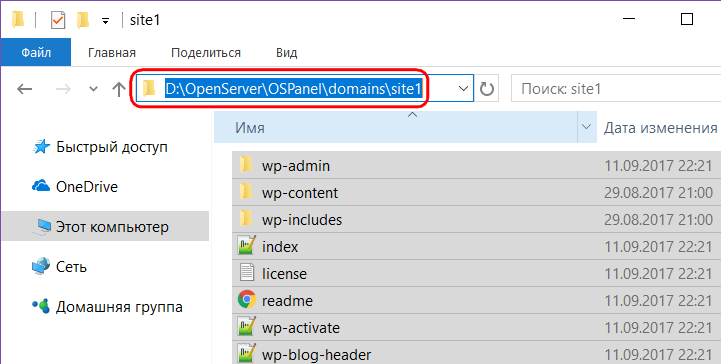This screenshot has width=721, height=364.
Task: Click the wp-content folder icon
Action: click(246, 191)
